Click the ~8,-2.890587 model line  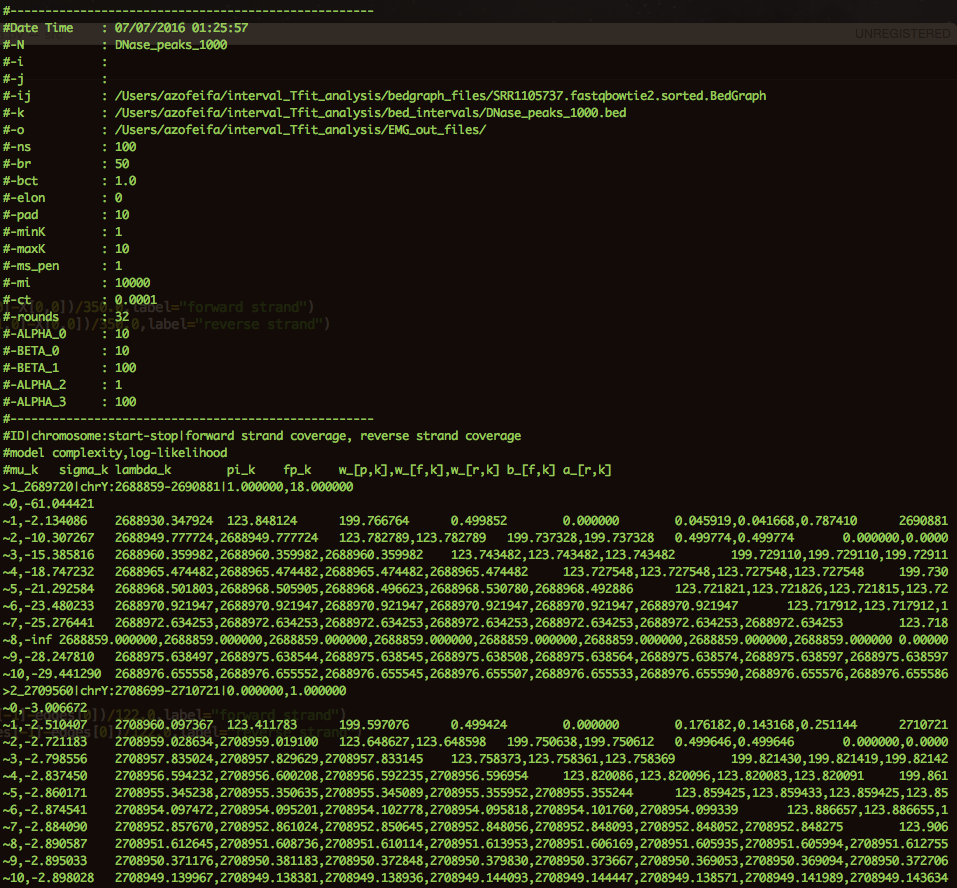tap(475, 844)
